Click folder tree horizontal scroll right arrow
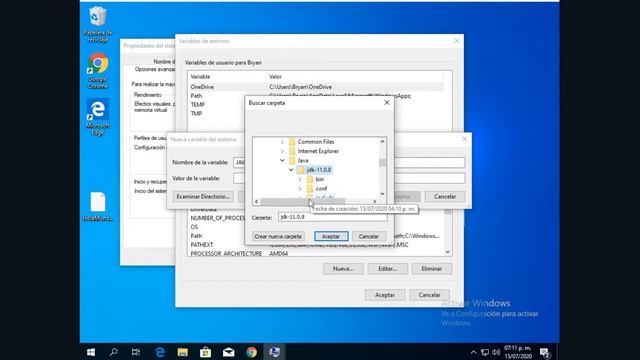The image size is (640, 360). click(x=375, y=201)
